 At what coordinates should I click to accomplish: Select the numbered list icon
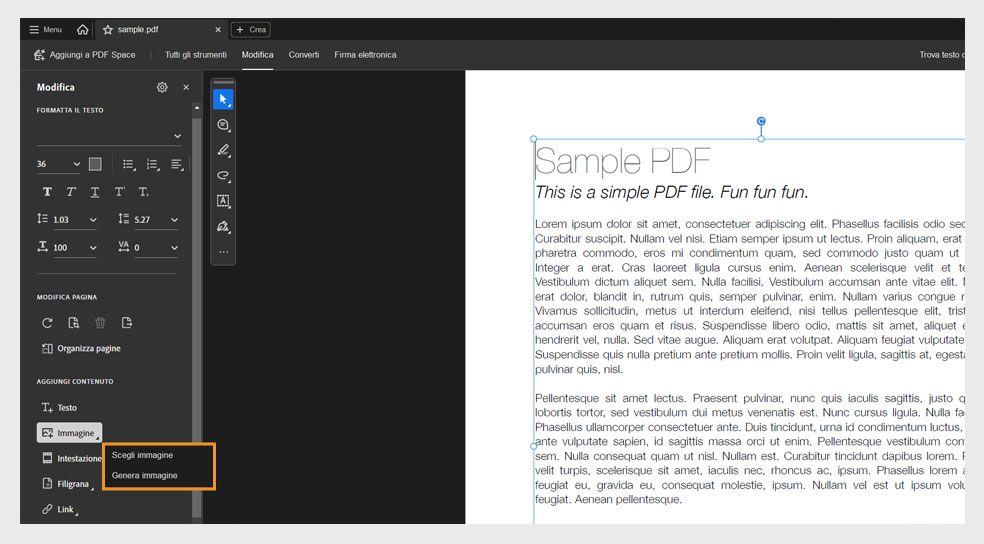[x=152, y=164]
